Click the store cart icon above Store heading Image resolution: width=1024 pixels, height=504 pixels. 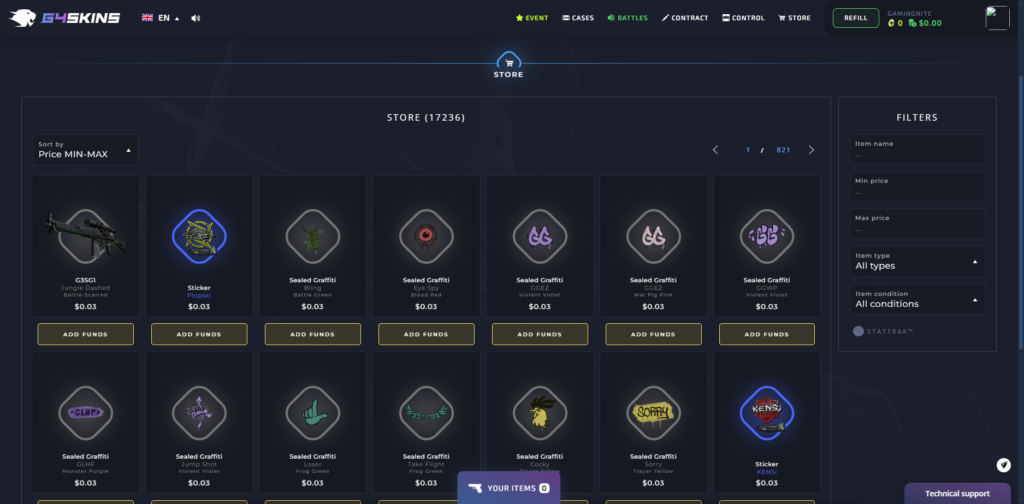[x=509, y=63]
